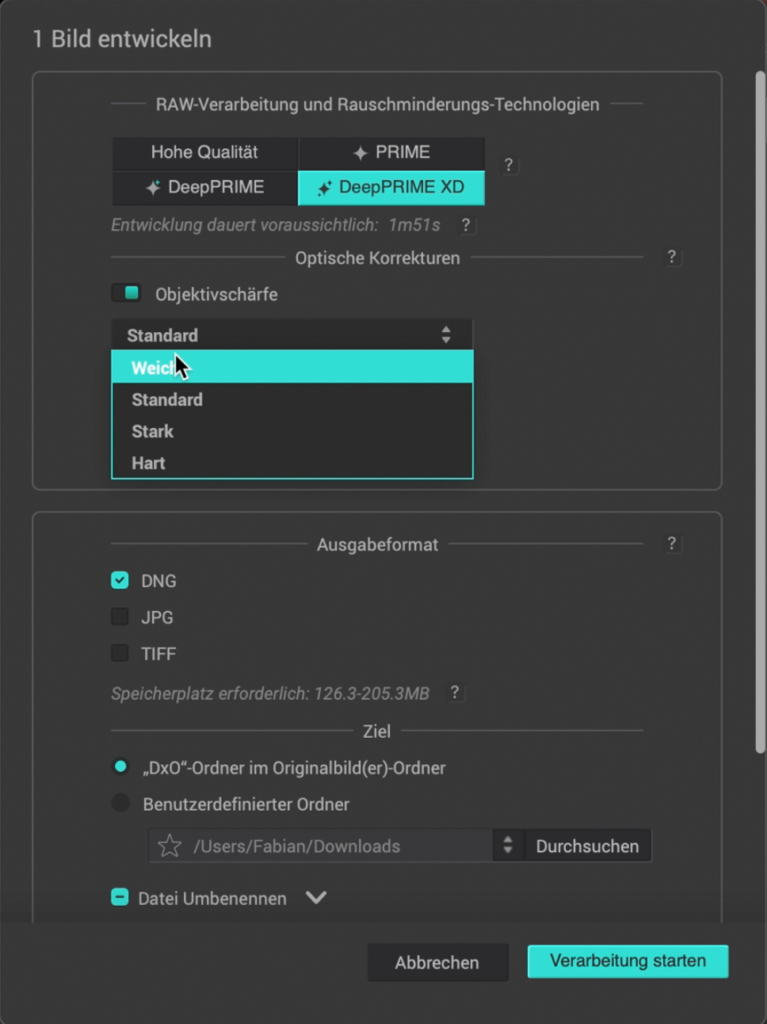Click help icon next to Speicherplatz erforderlich

point(455,692)
